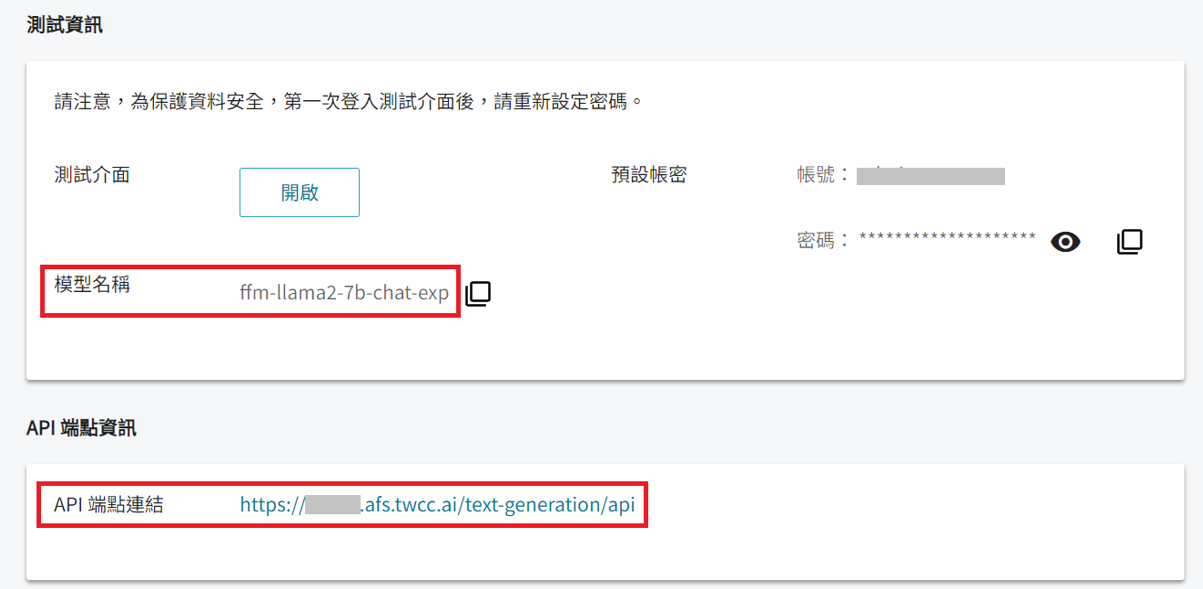This screenshot has height=589, width=1203.
Task: Copy the default password using copy icon
Action: pos(1129,241)
